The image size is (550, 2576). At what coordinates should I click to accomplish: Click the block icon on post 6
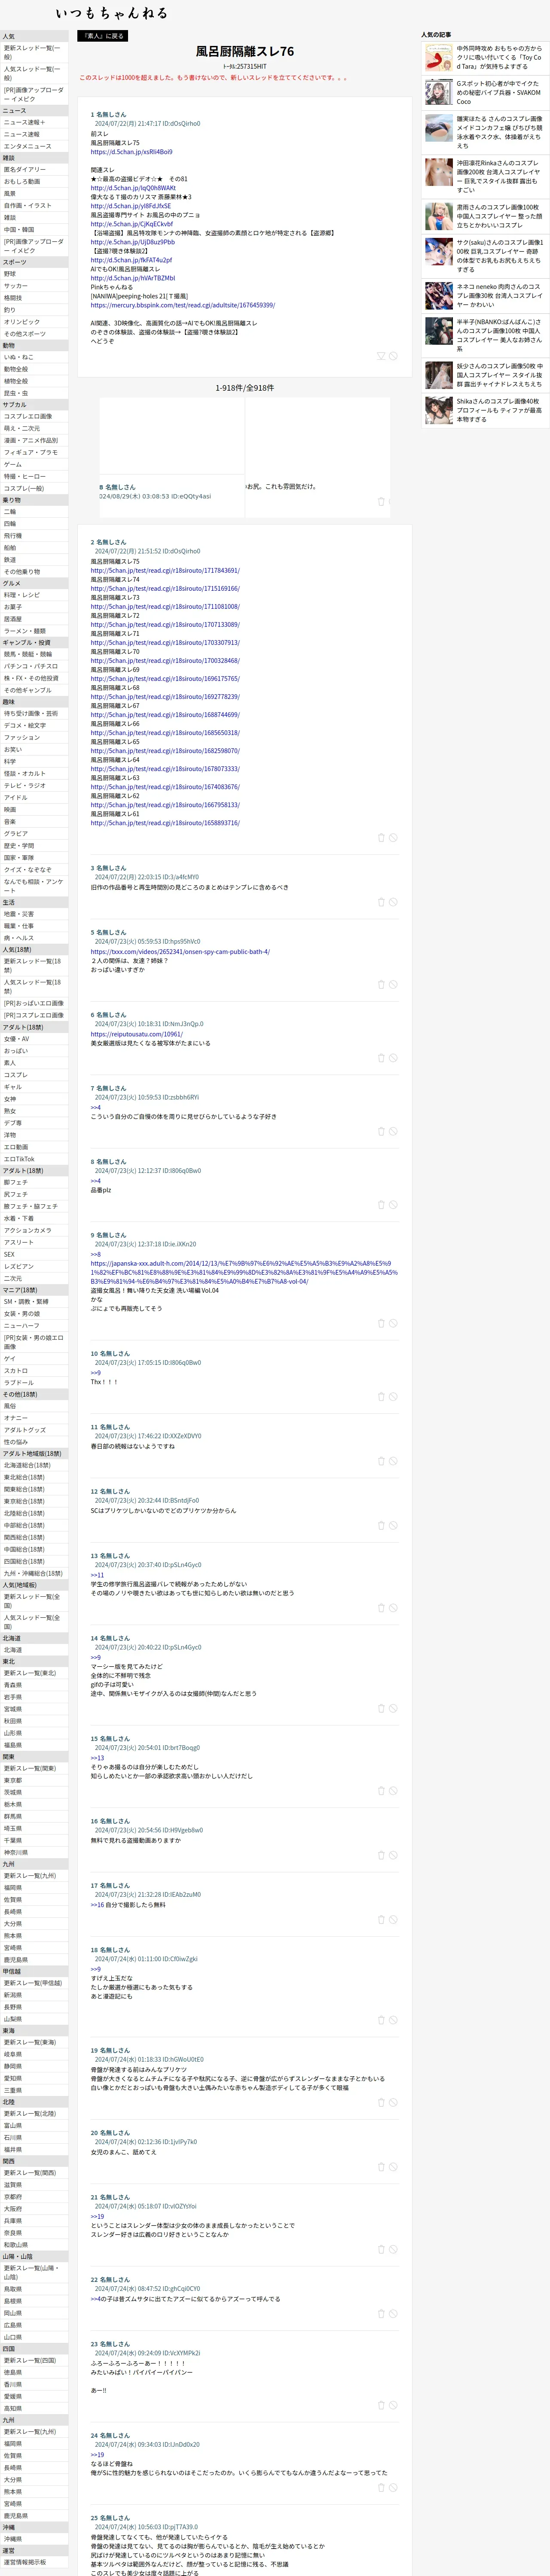click(393, 1058)
